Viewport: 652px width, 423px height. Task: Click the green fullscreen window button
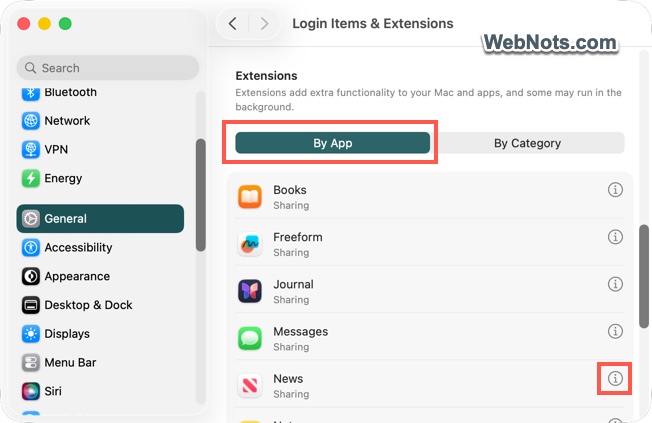[65, 24]
